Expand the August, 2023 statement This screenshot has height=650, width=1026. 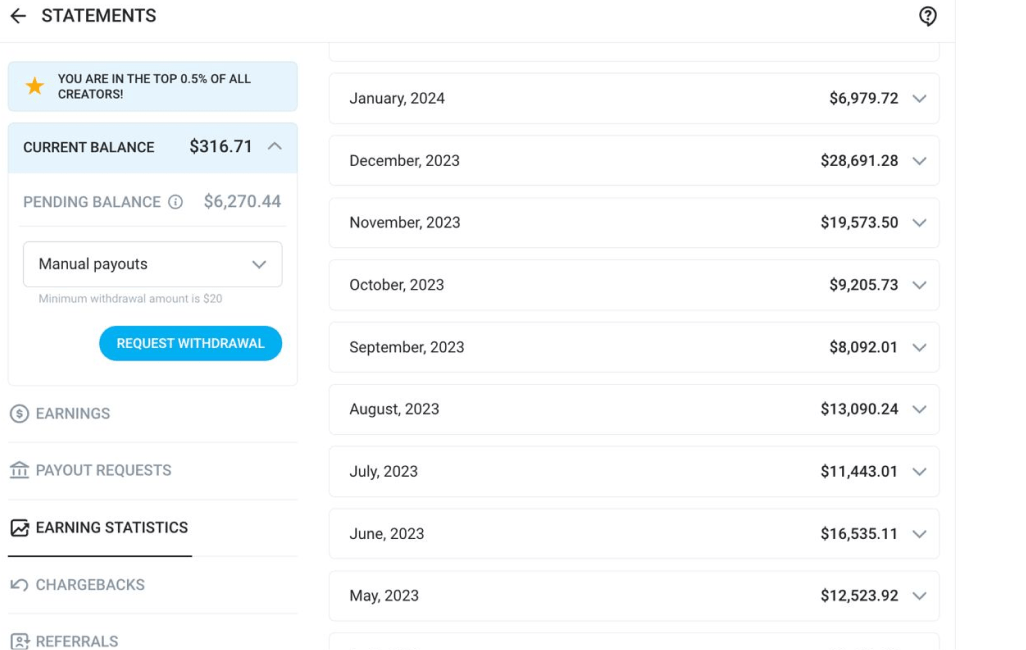(634, 409)
